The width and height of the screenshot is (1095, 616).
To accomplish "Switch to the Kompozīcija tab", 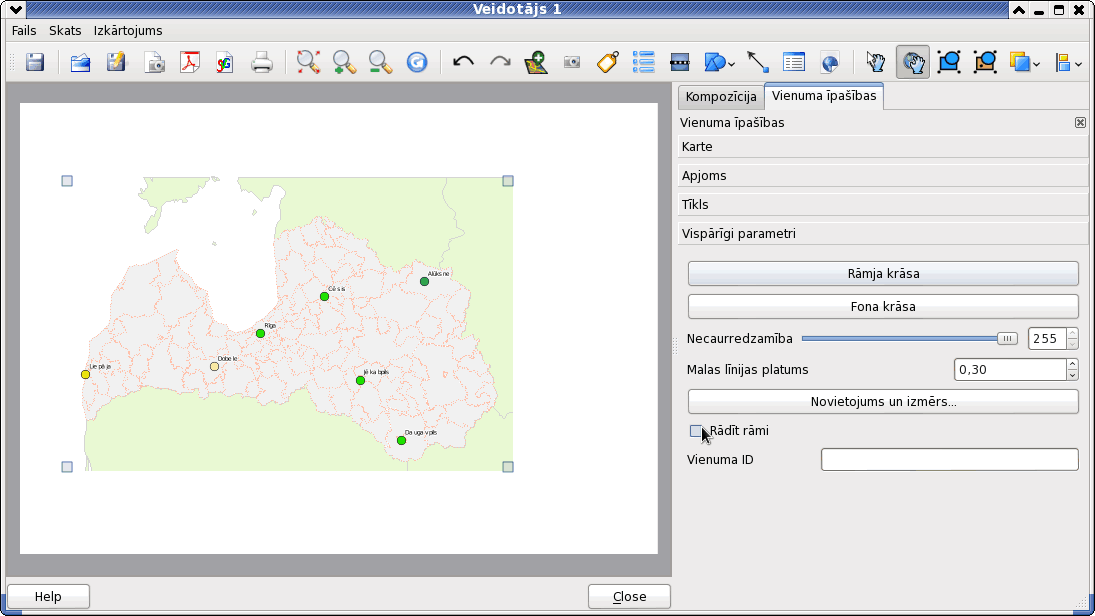I will (721, 96).
